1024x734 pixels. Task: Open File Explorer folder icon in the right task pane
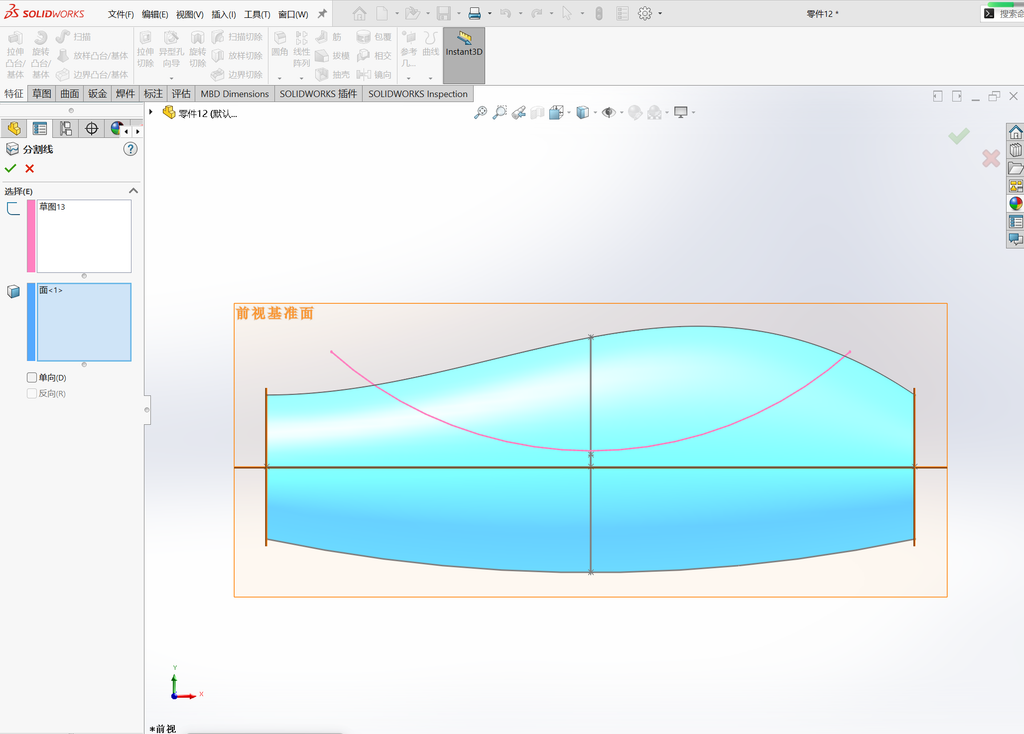tap(1016, 168)
